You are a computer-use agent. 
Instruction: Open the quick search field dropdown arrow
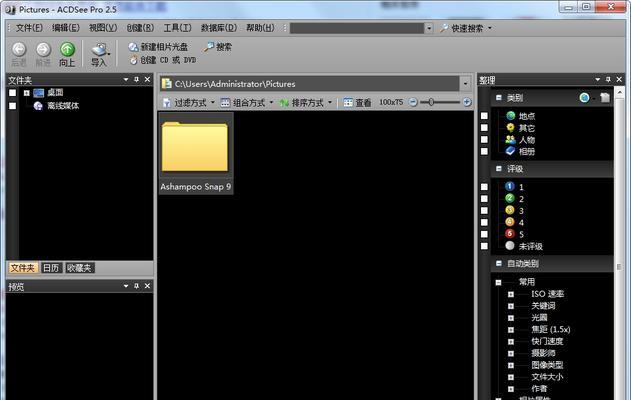click(429, 28)
